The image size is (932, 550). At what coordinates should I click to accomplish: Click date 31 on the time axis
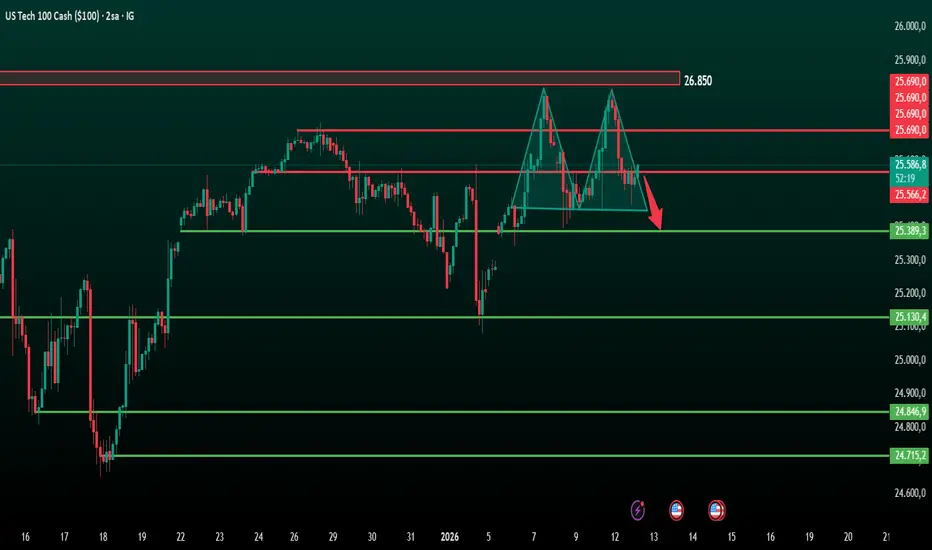coord(410,537)
